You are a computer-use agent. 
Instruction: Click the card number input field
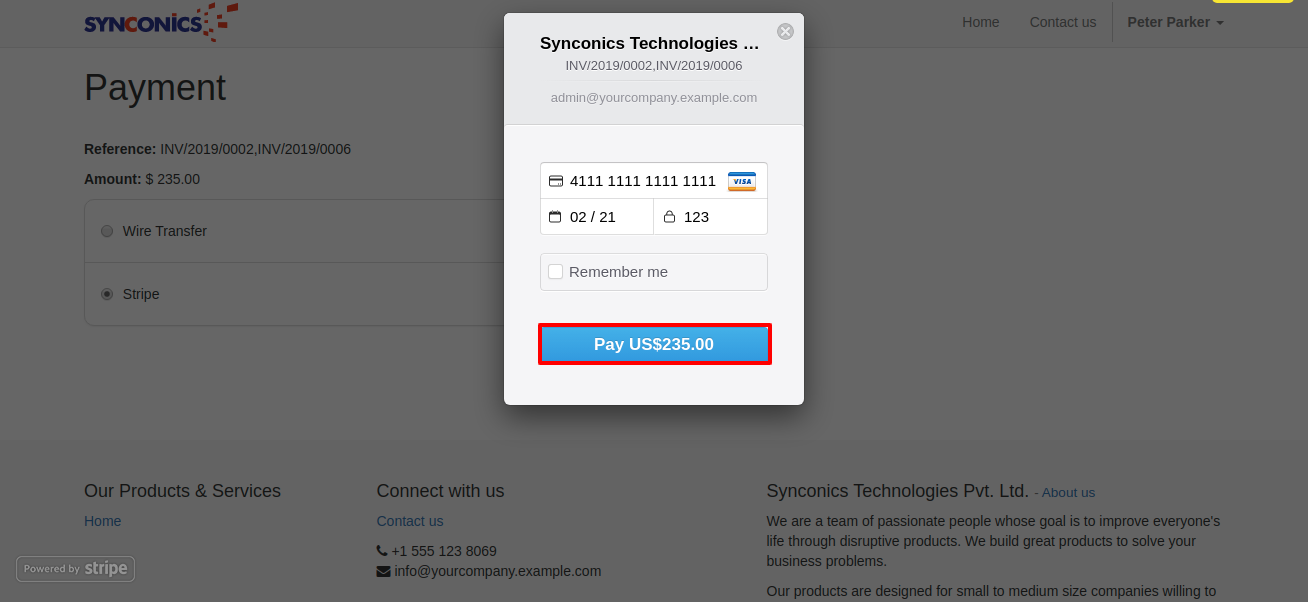coord(642,181)
